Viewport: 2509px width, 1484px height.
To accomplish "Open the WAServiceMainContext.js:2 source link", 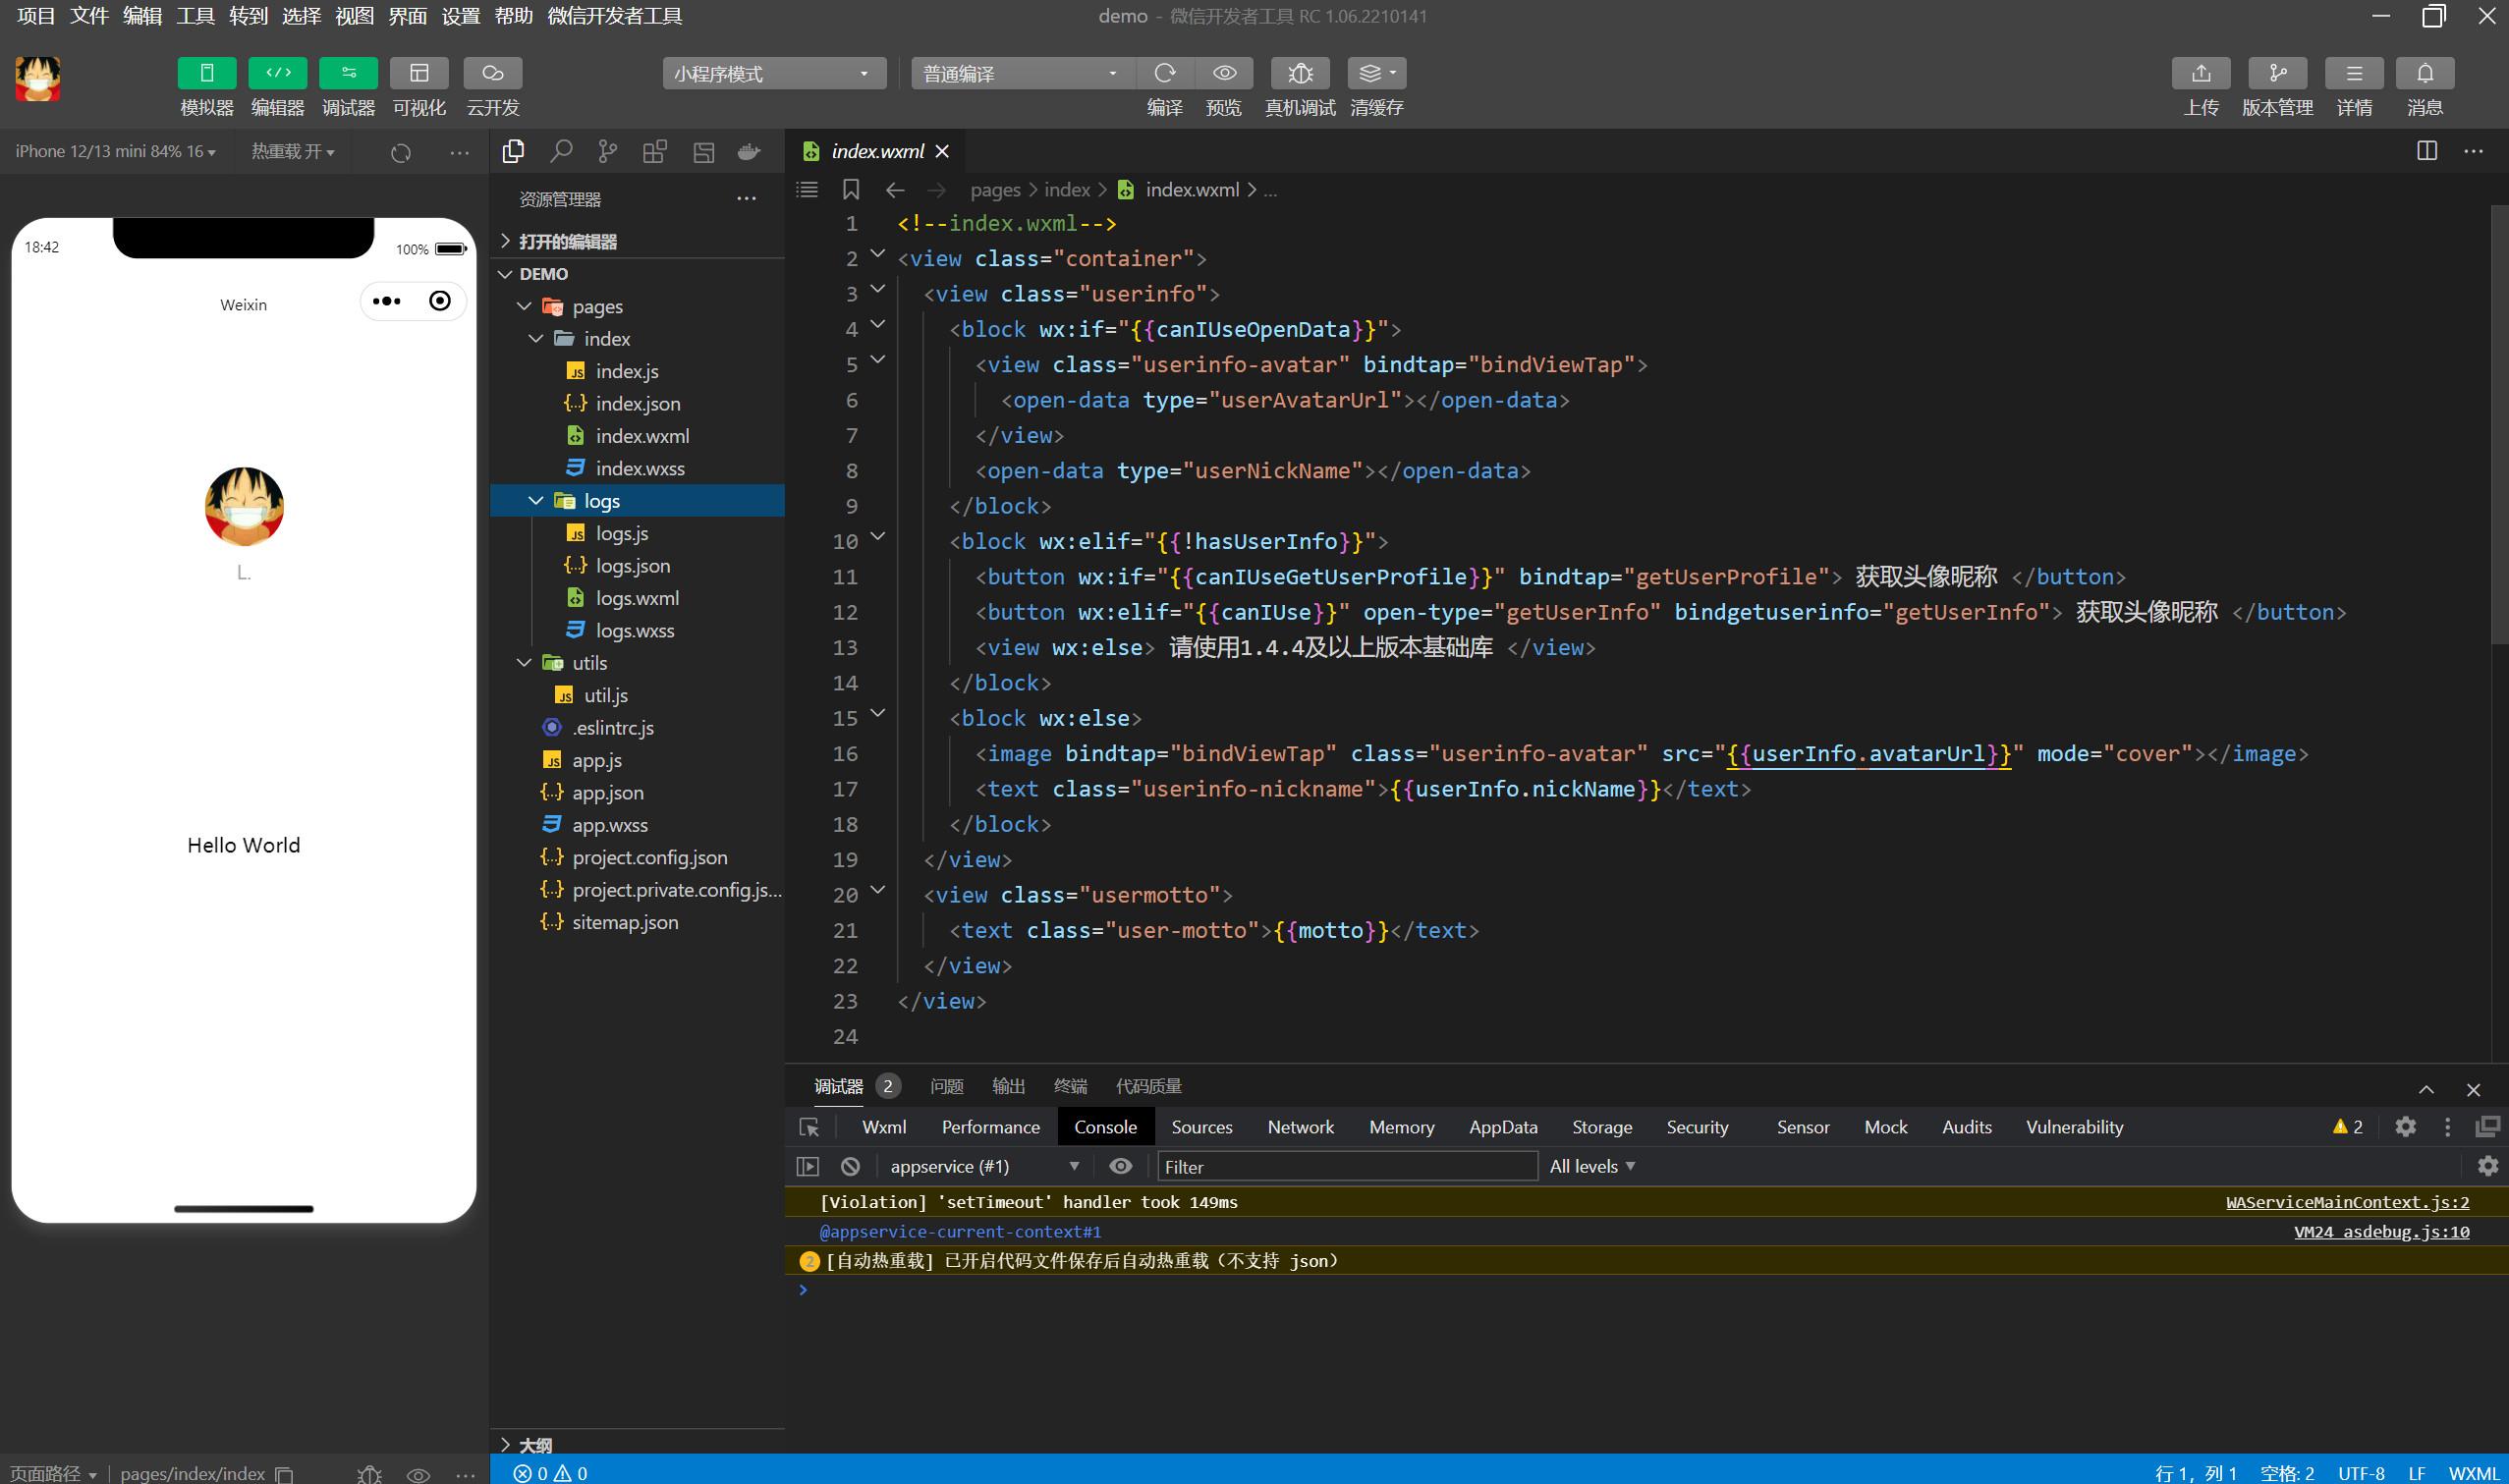I will pyautogui.click(x=2346, y=1202).
